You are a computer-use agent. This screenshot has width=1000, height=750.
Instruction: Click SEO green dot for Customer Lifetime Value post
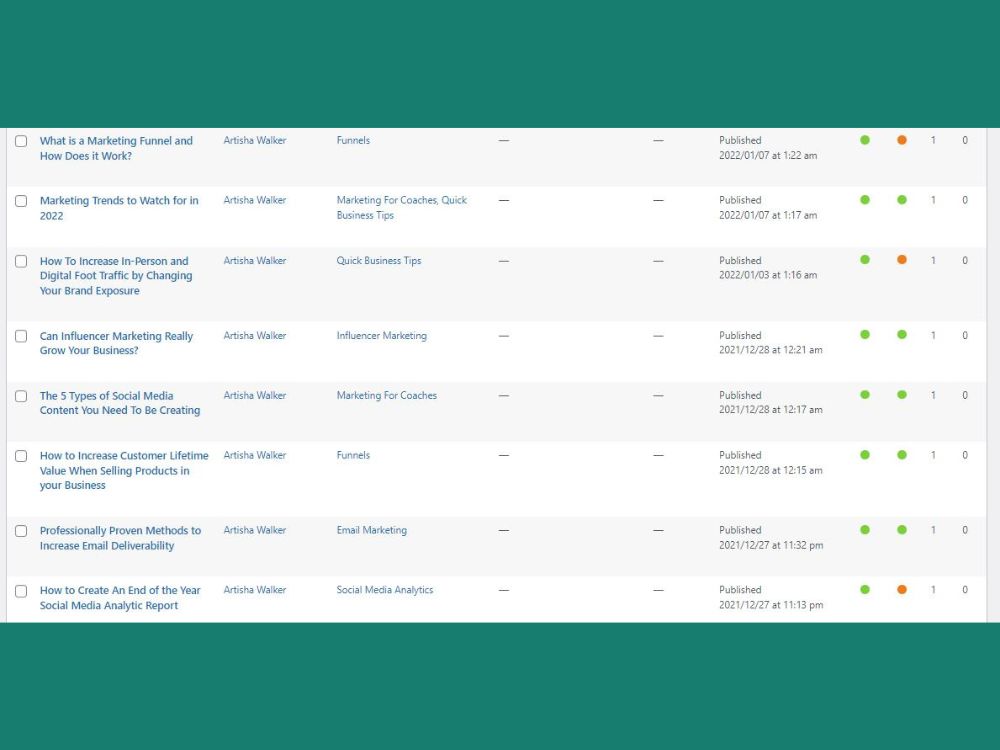coord(865,455)
